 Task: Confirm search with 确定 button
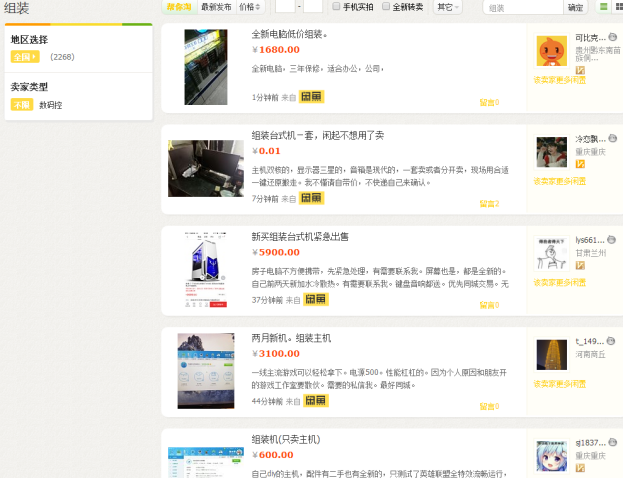coord(575,8)
